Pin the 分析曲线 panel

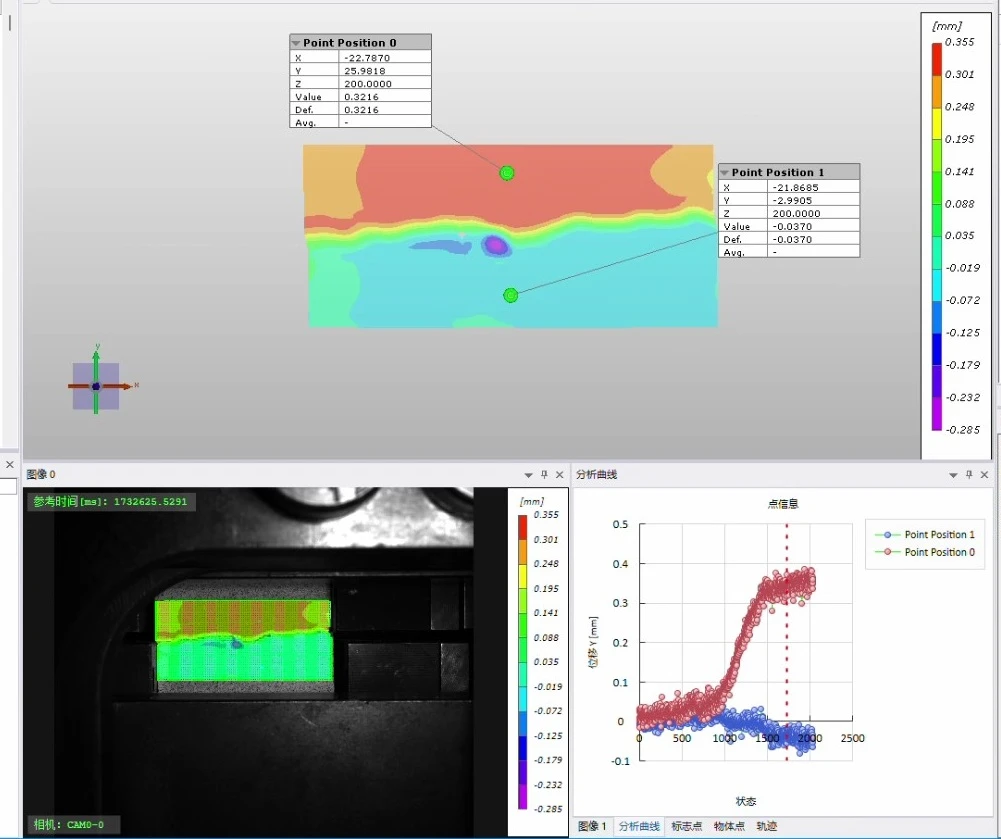969,474
